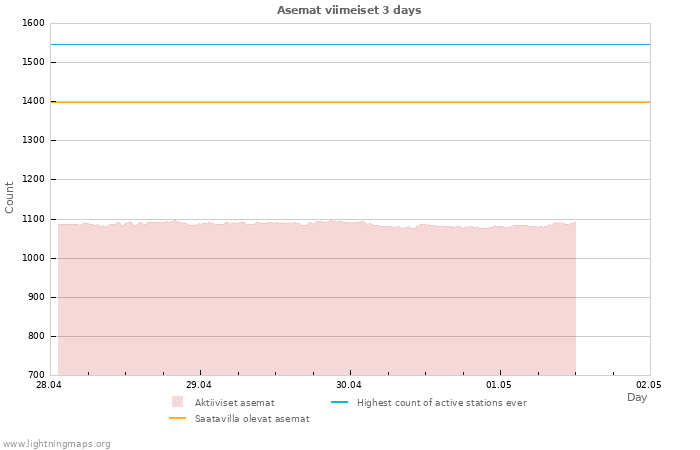Click the x-axis date 28.04

coord(49,384)
